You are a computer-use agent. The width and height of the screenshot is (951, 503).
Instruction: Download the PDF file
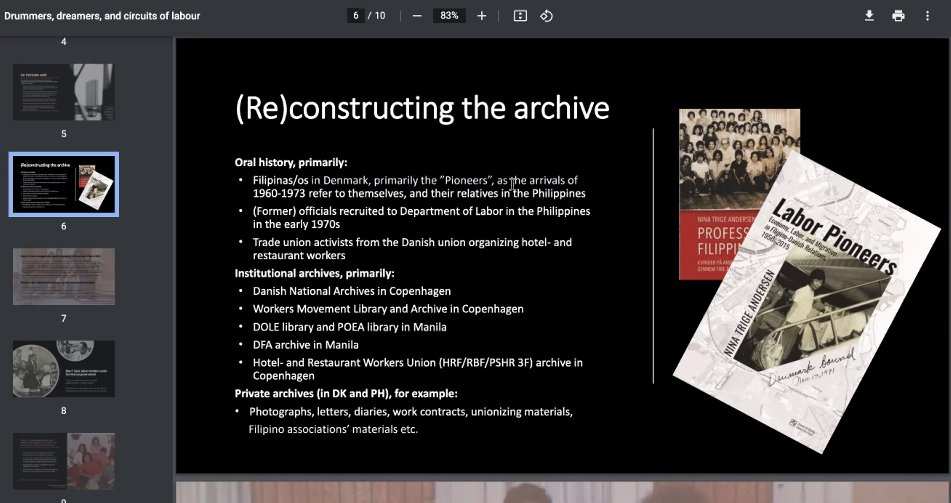pos(869,16)
